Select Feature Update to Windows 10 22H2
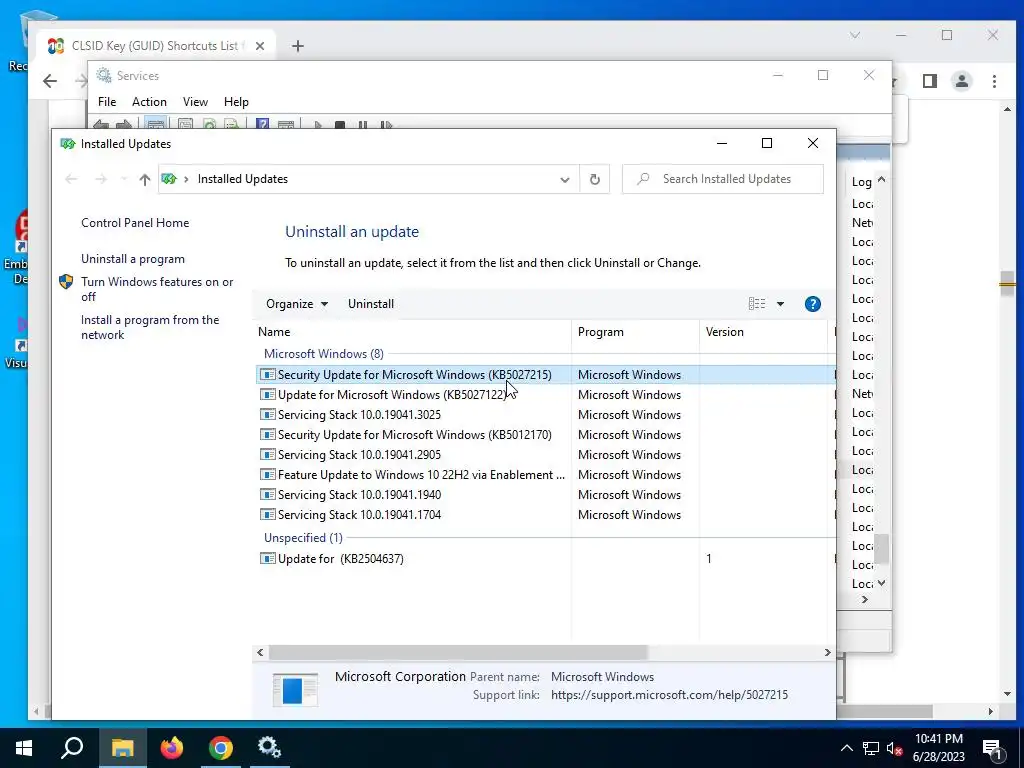Viewport: 1024px width, 768px height. 545,475
